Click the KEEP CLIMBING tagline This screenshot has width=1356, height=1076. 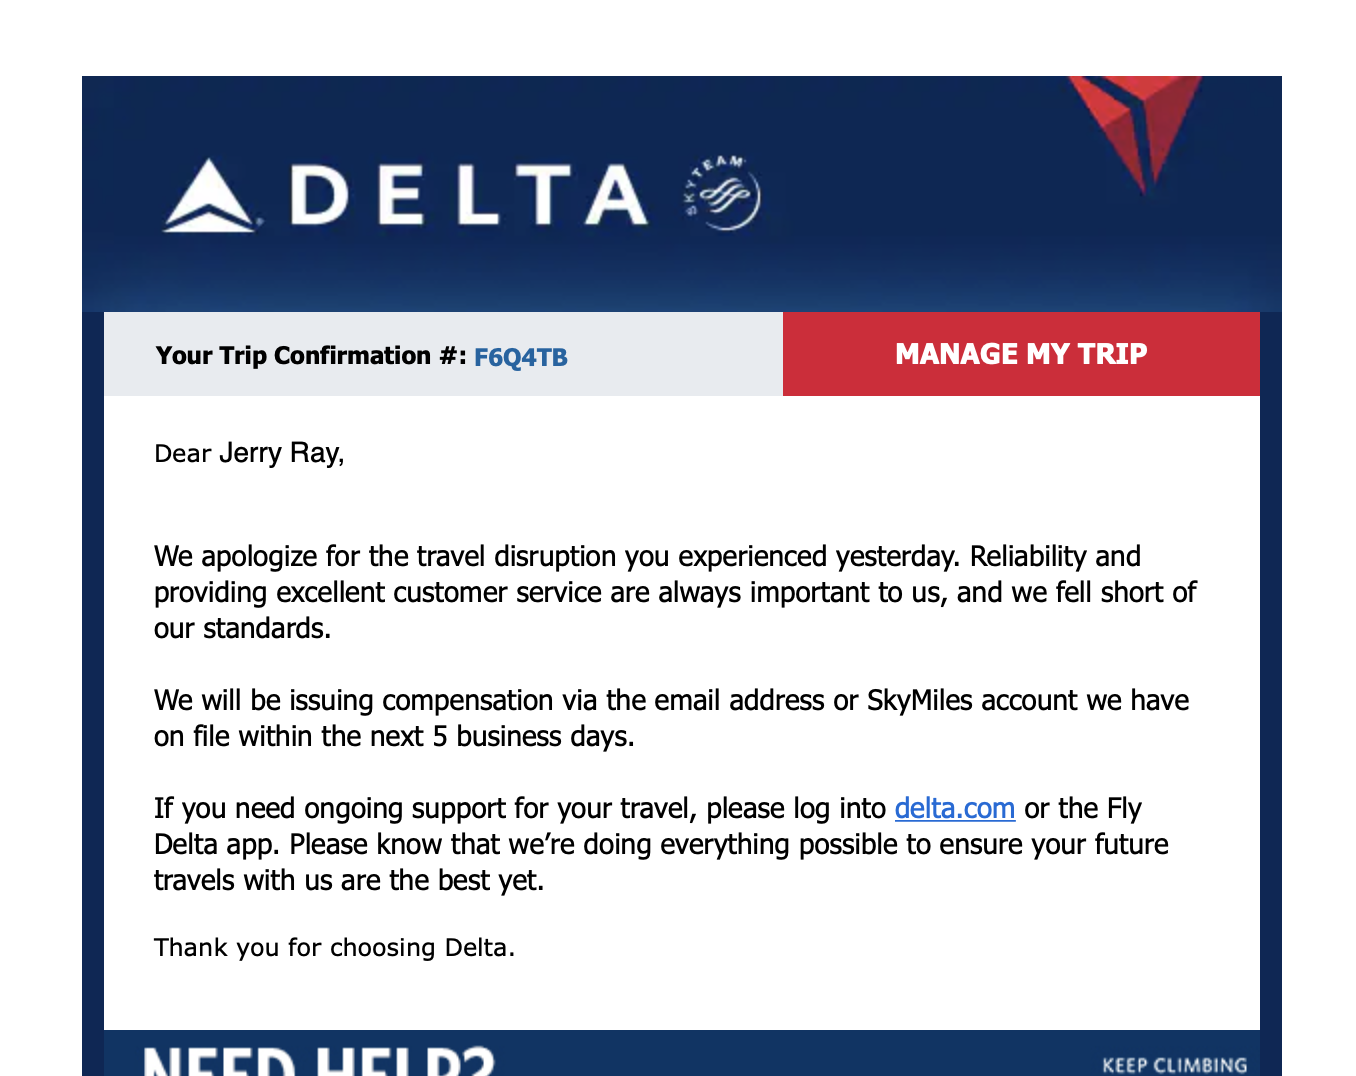coord(1174,1065)
